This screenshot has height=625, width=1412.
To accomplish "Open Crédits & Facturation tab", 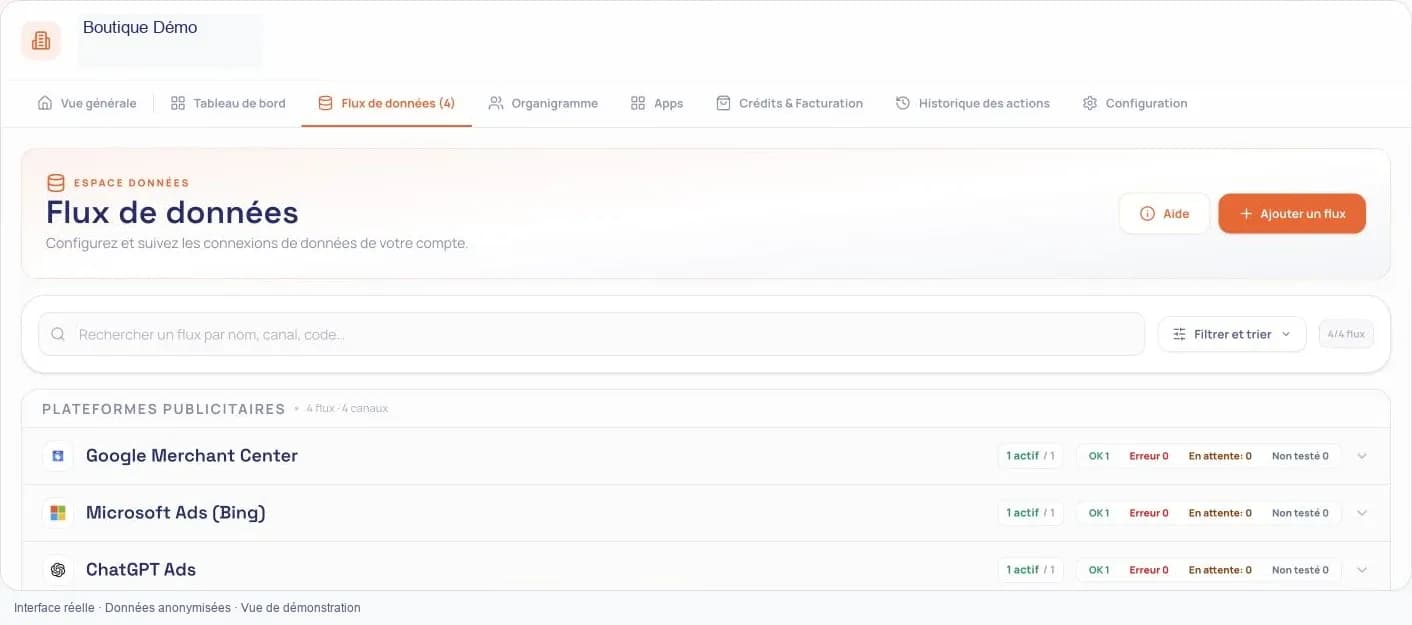I will (789, 103).
